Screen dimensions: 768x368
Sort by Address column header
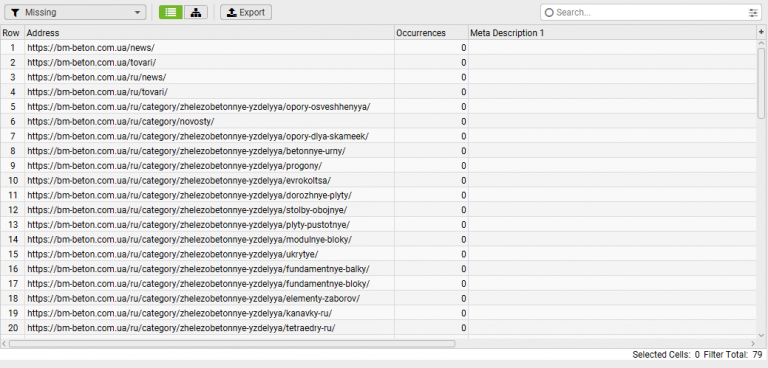click(x=210, y=33)
